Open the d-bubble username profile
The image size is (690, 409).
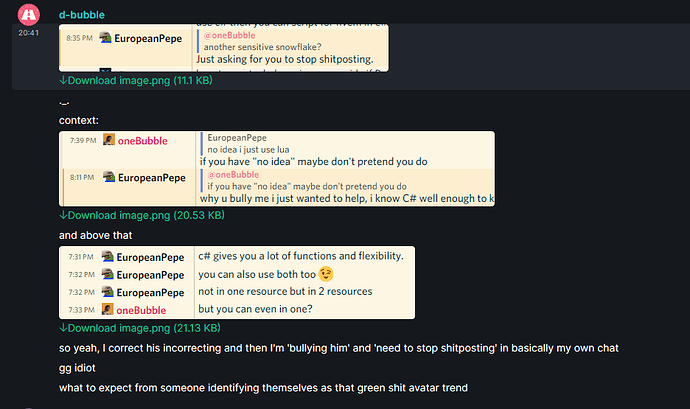[x=82, y=15]
